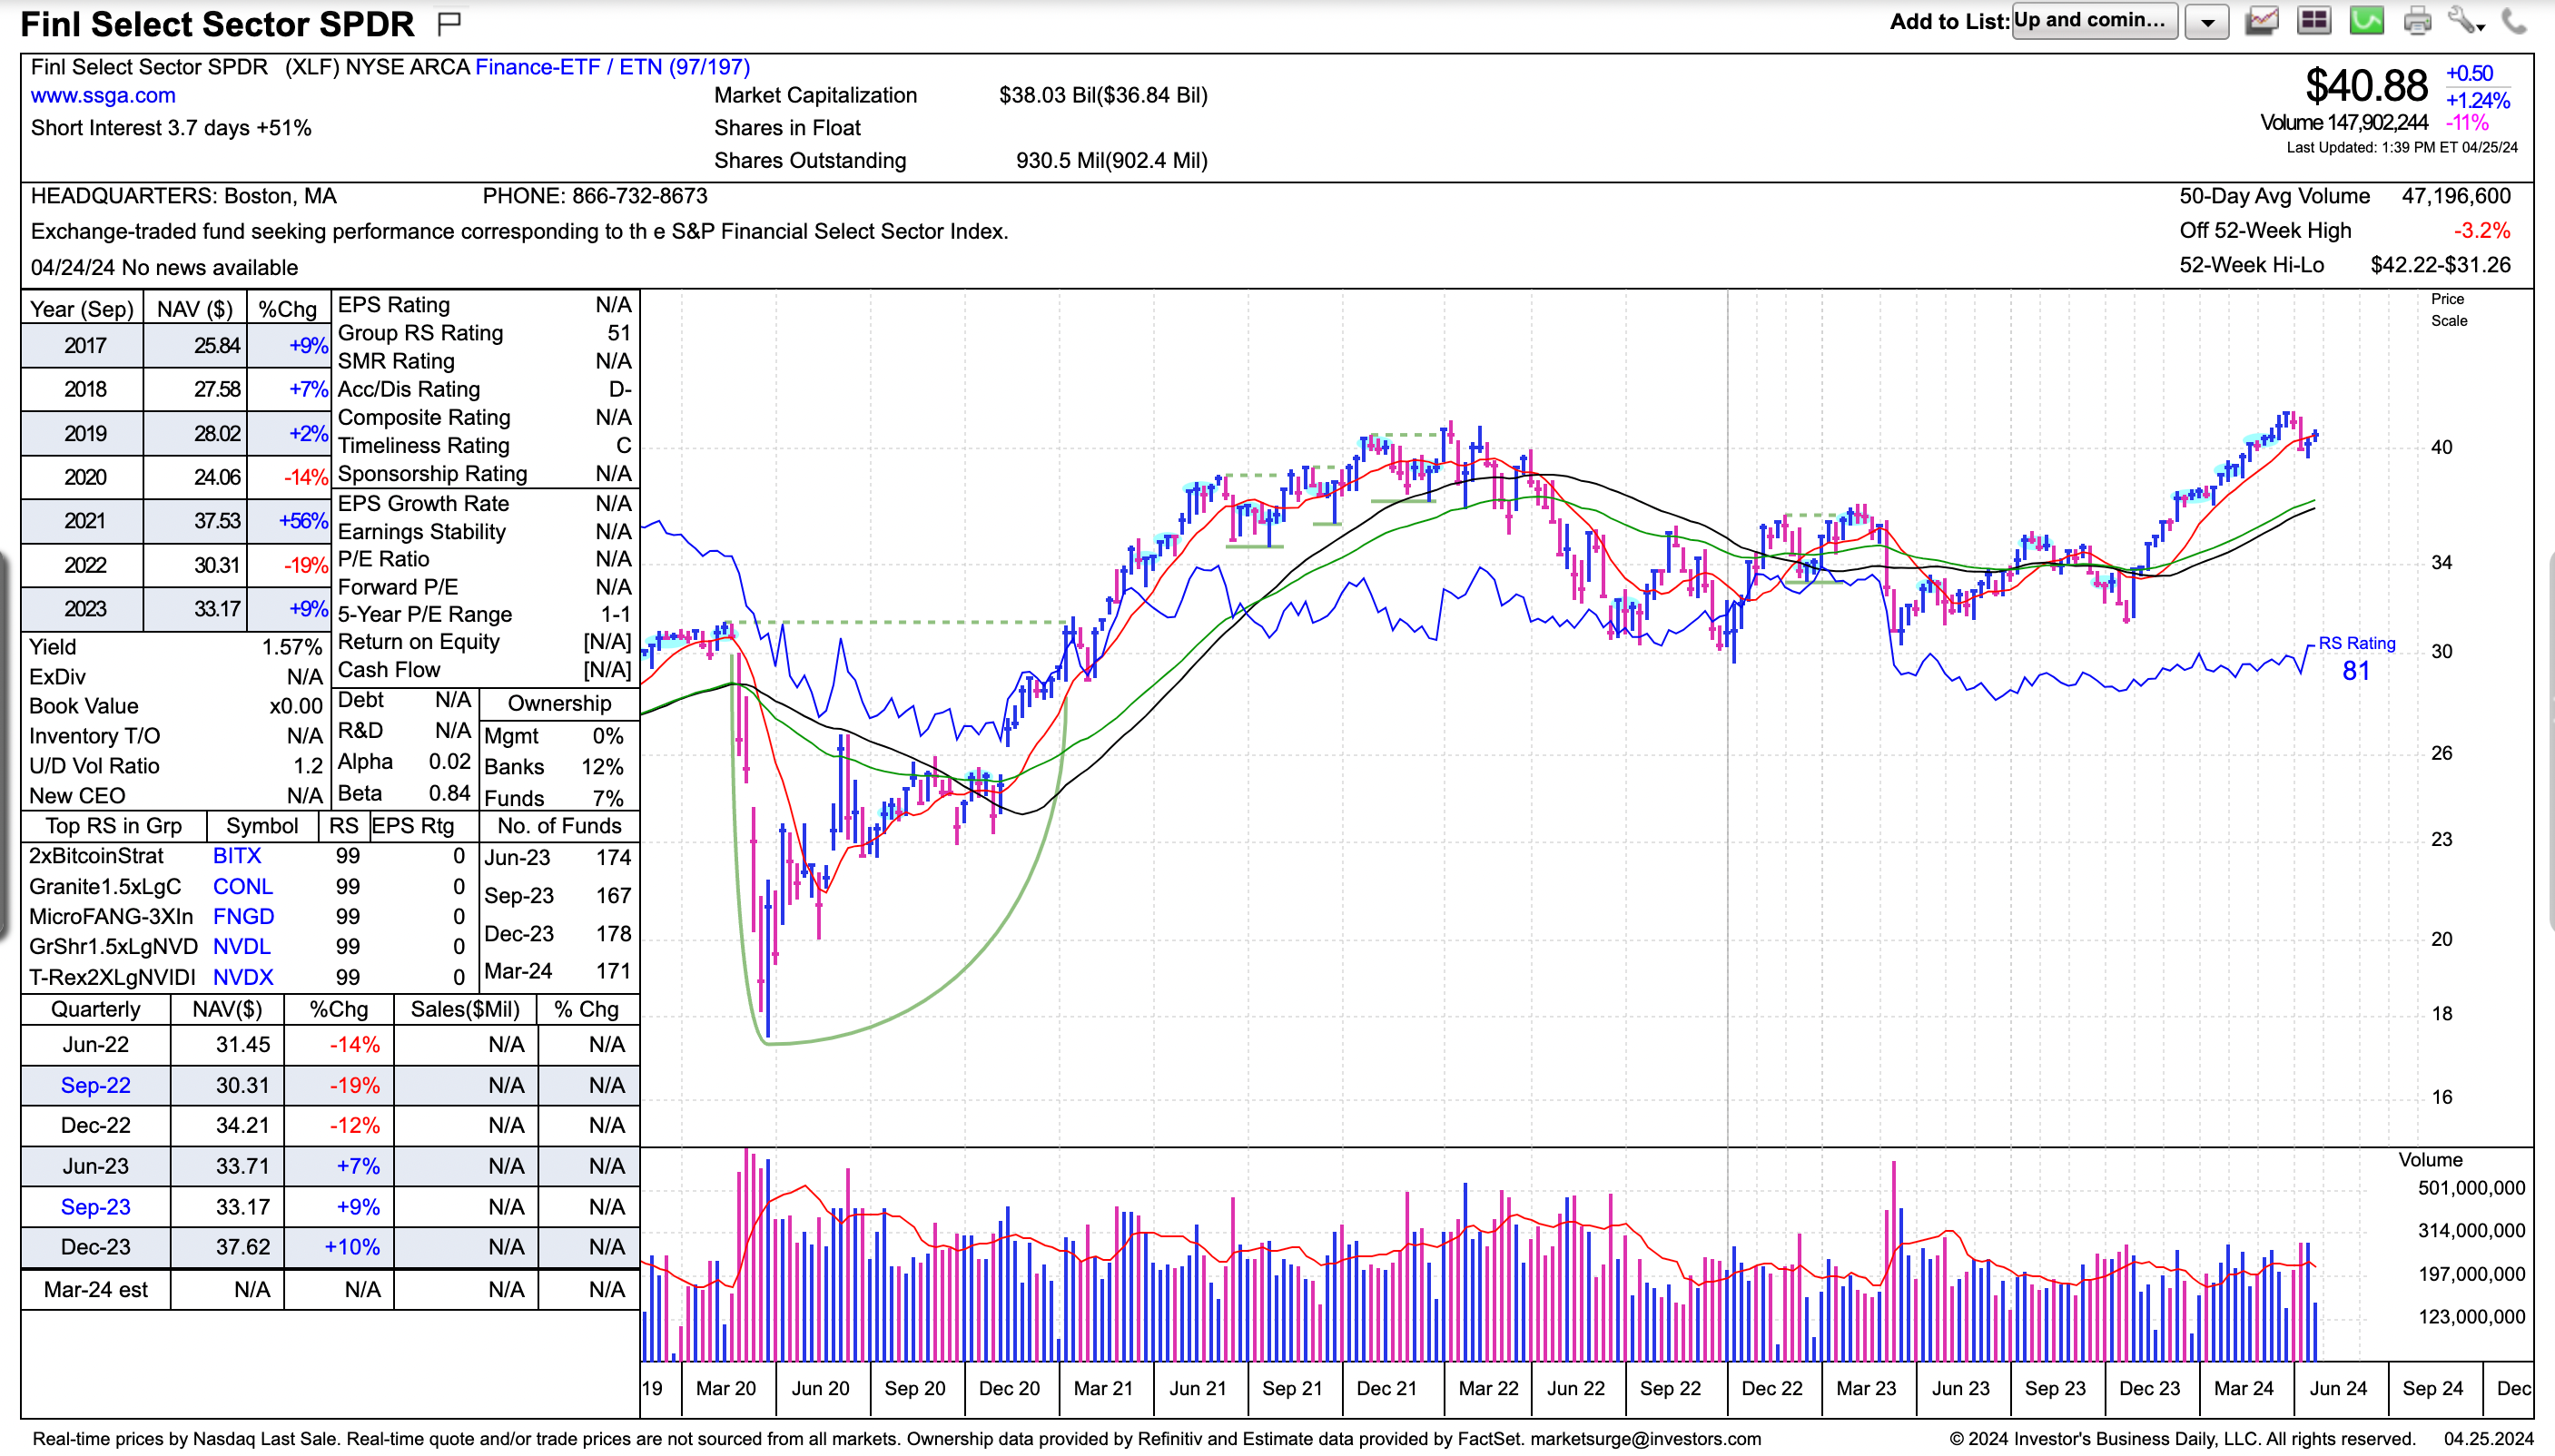
Task: Click the Dec-23 number of funds 178
Action: pyautogui.click(x=613, y=934)
